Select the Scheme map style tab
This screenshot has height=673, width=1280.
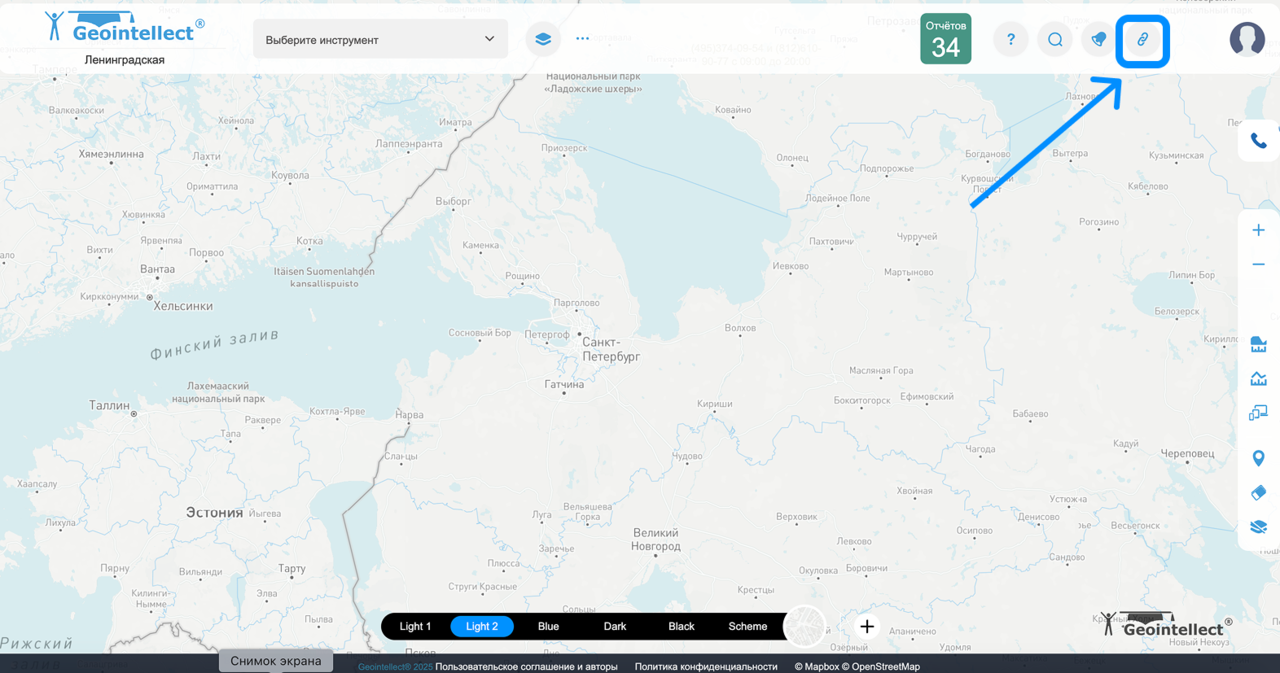748,627
